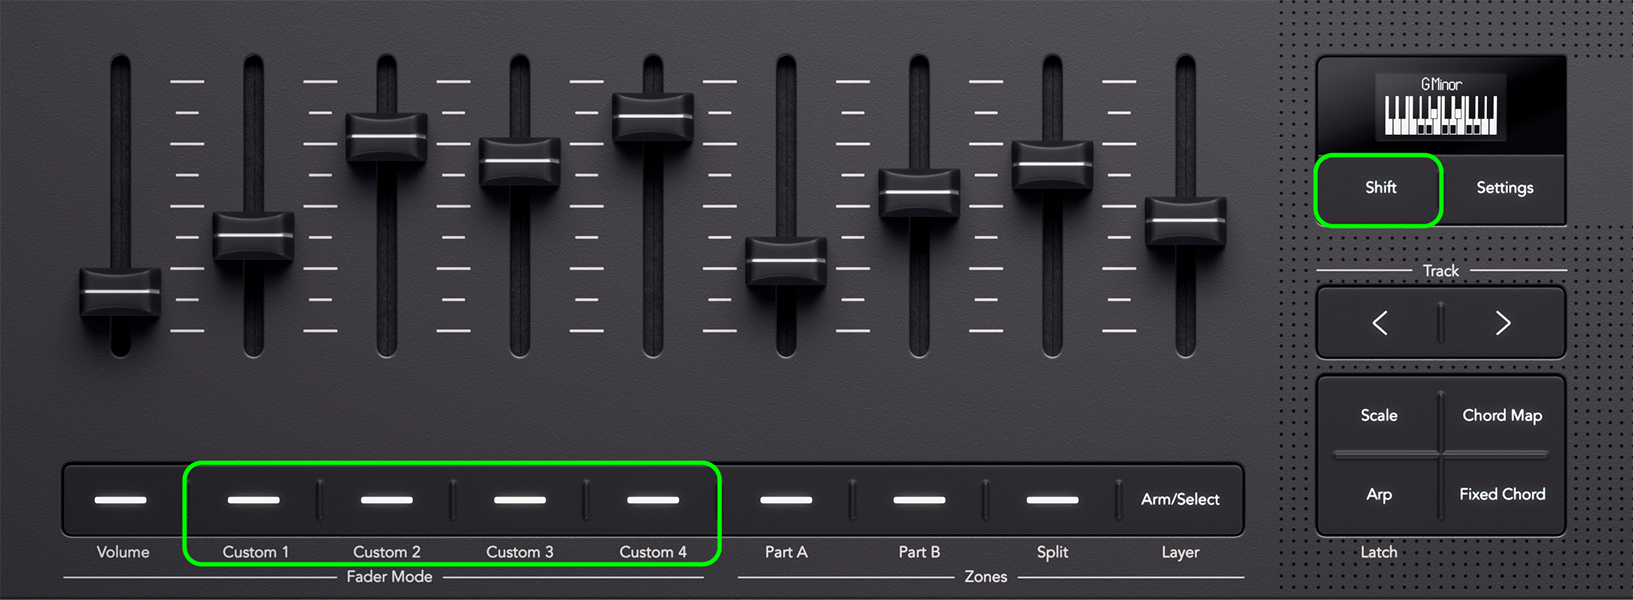1633x600 pixels.
Task: Grab the fader cap above the Volume button
Action: [x=120, y=292]
